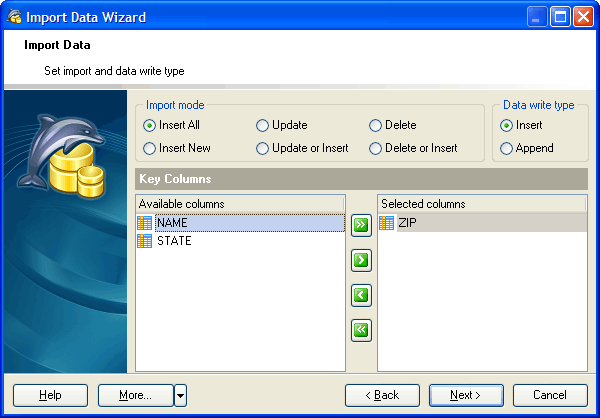Click the ZIP column table icon

coord(387,223)
